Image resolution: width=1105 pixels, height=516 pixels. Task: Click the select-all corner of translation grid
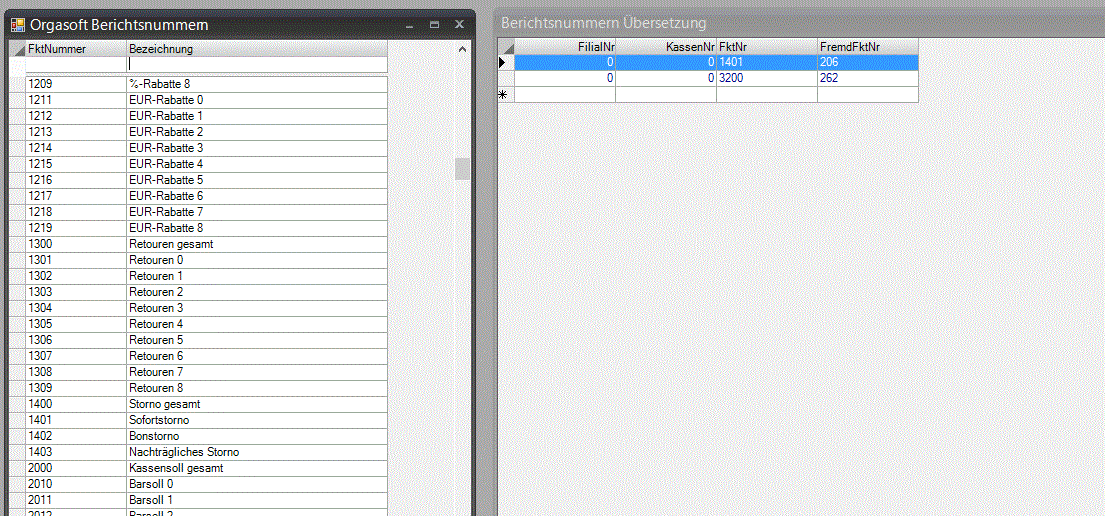pyautogui.click(x=506, y=46)
